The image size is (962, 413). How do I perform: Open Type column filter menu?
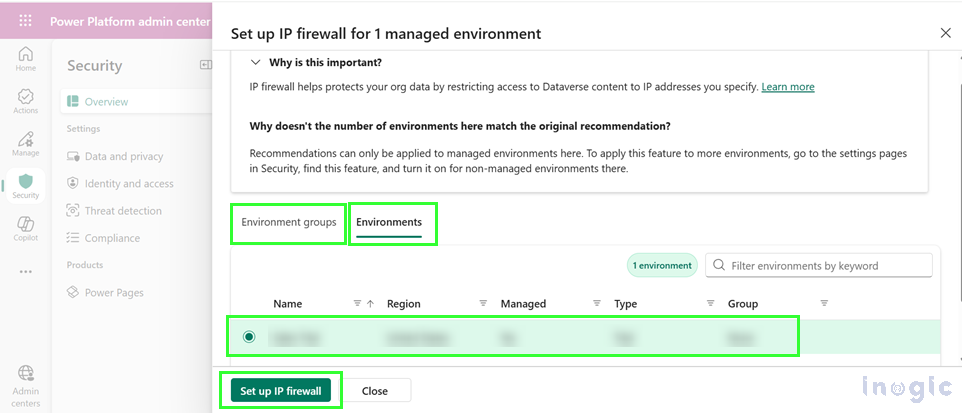point(710,303)
